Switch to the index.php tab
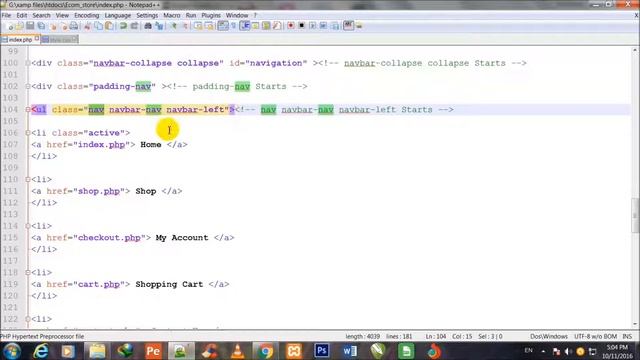The image size is (640, 360). pyautogui.click(x=20, y=40)
